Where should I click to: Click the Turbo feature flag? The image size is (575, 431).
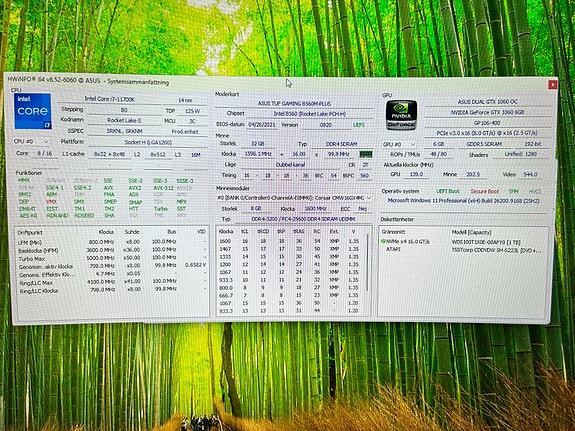tap(161, 209)
